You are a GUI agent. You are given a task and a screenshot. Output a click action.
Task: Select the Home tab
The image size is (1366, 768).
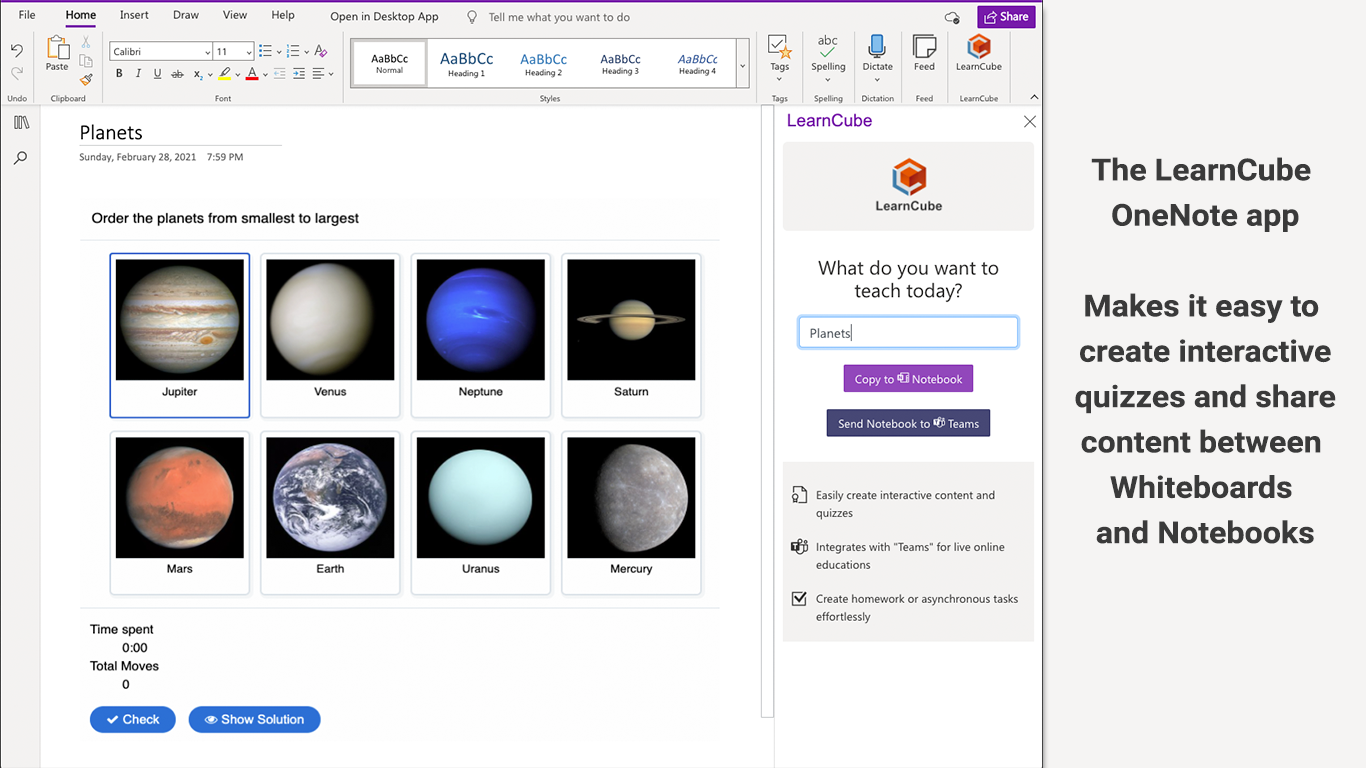(81, 15)
